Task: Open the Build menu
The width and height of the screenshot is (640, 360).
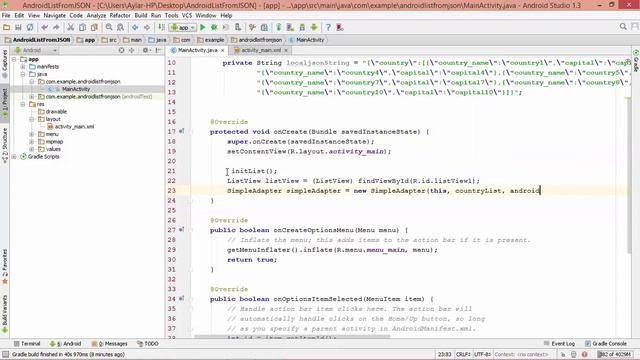Action: (141, 16)
